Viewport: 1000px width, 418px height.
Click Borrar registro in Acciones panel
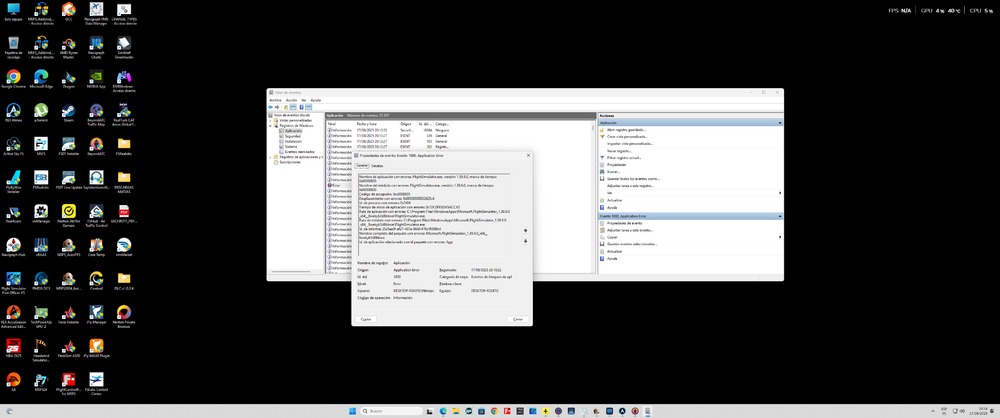[x=621, y=150]
